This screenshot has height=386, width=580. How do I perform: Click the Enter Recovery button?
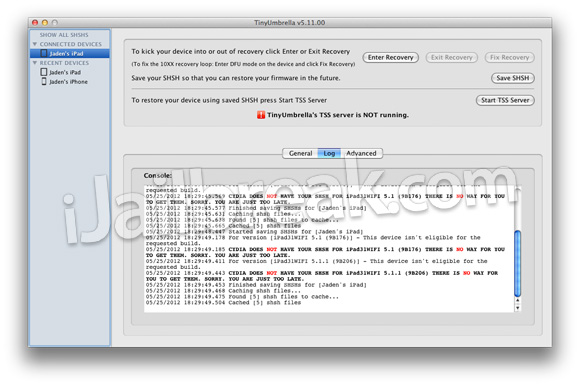[390, 57]
